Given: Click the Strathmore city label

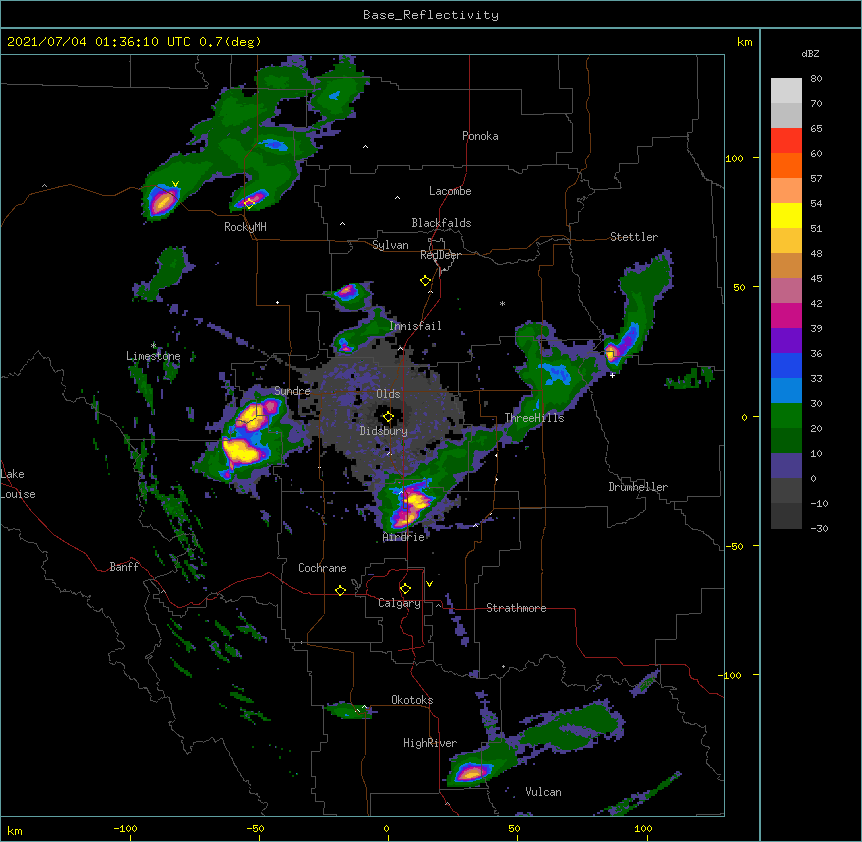Looking at the screenshot, I should click(x=516, y=608).
